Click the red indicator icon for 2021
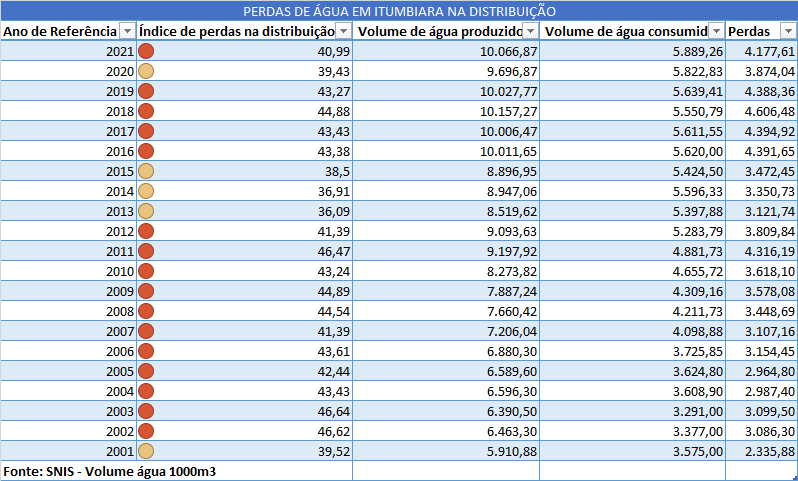Image resolution: width=798 pixels, height=481 pixels. pos(146,51)
